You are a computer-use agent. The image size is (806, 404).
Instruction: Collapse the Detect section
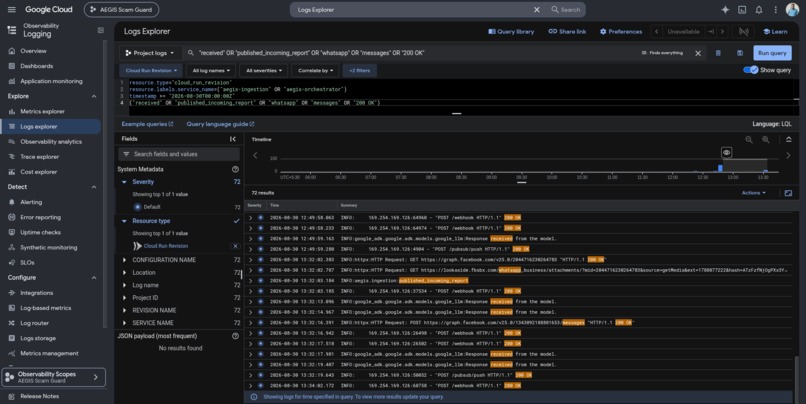pyautogui.click(x=94, y=187)
